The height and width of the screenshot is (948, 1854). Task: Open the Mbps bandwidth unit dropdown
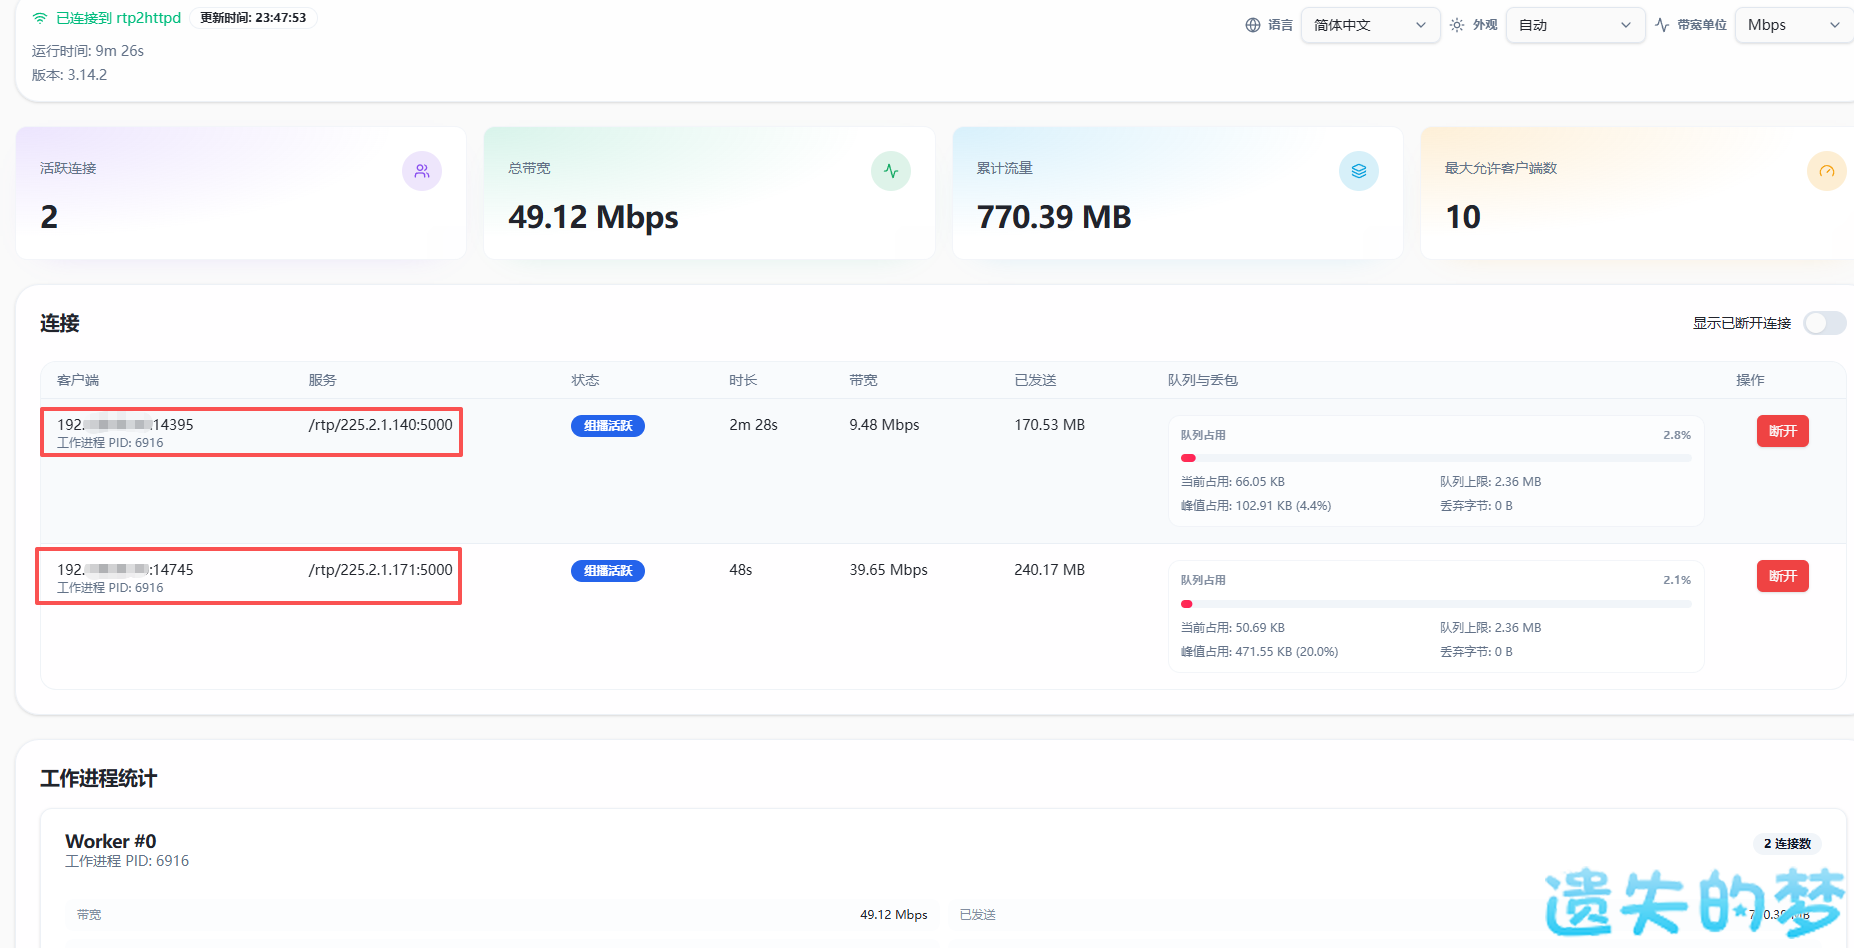tap(1794, 25)
